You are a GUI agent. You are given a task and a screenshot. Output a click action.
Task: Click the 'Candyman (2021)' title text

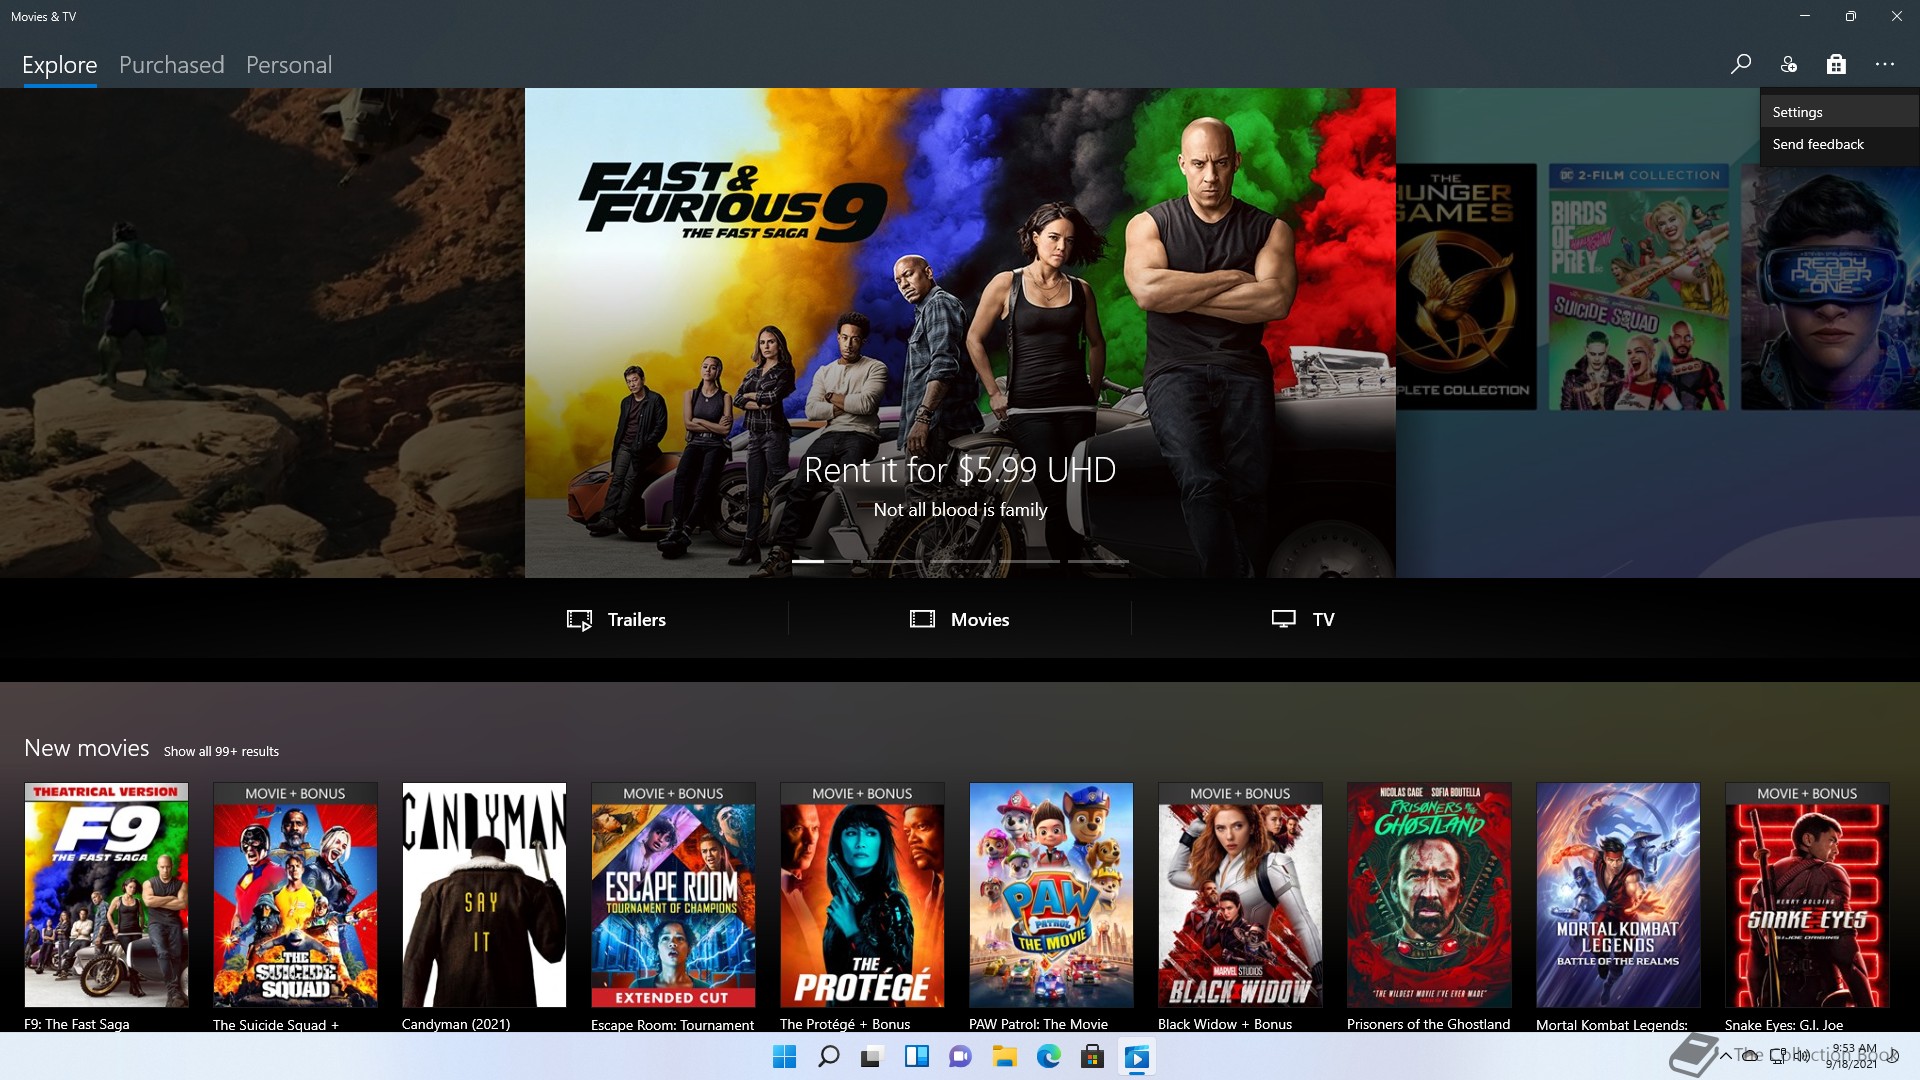456,1024
